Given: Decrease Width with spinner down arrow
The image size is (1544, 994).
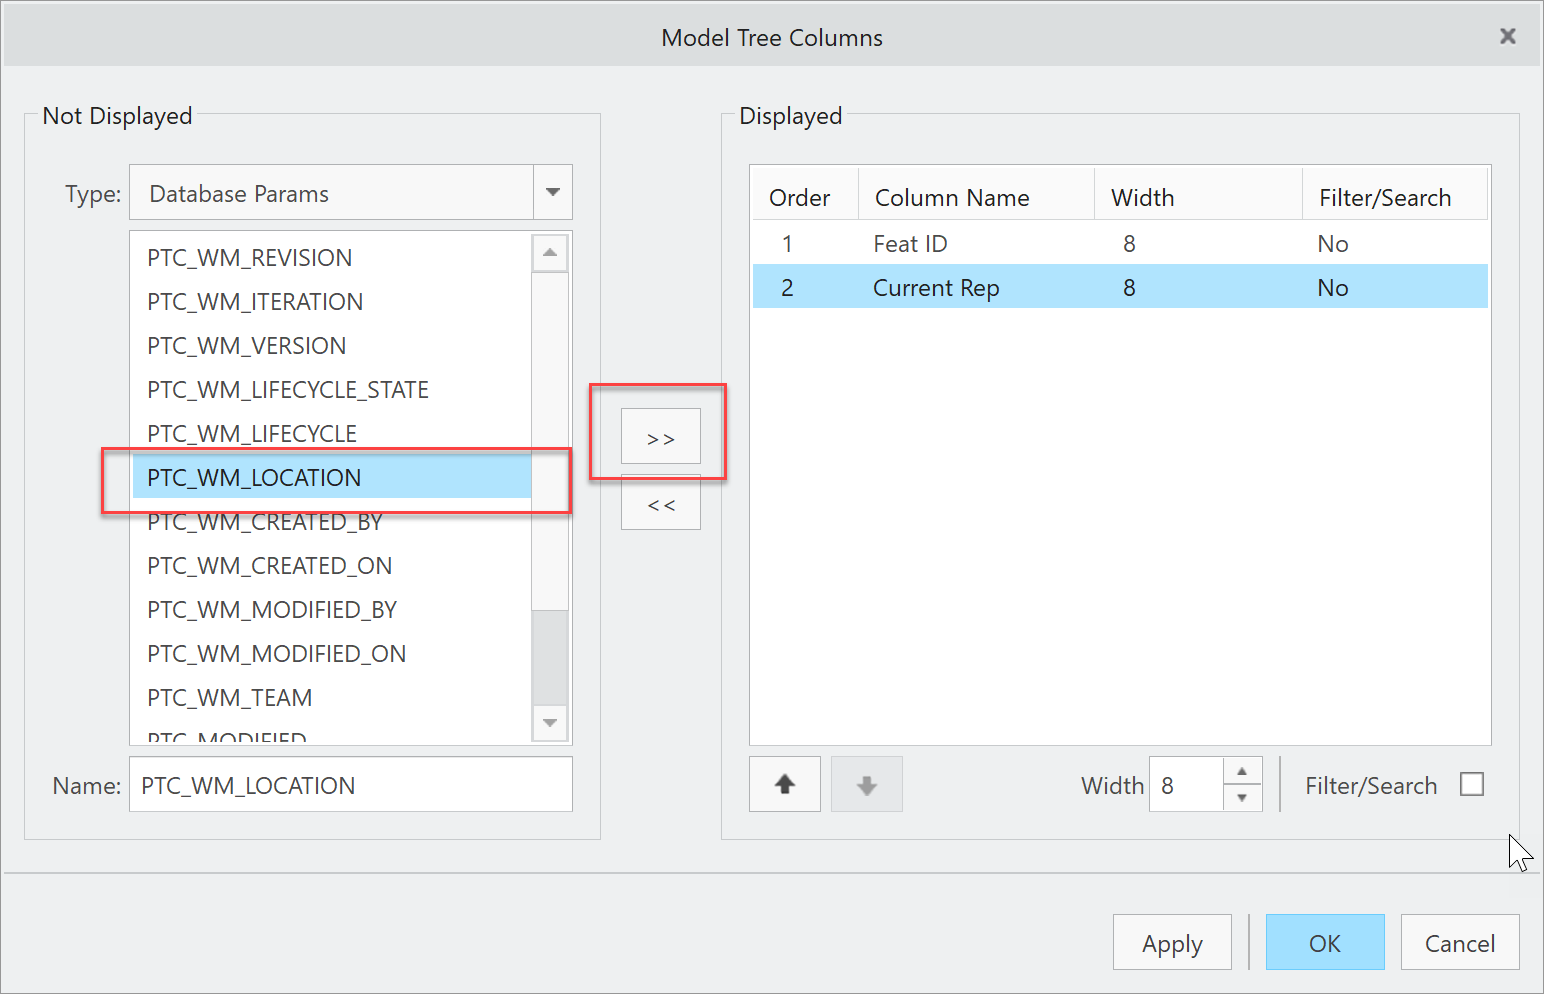Looking at the screenshot, I should pyautogui.click(x=1242, y=798).
